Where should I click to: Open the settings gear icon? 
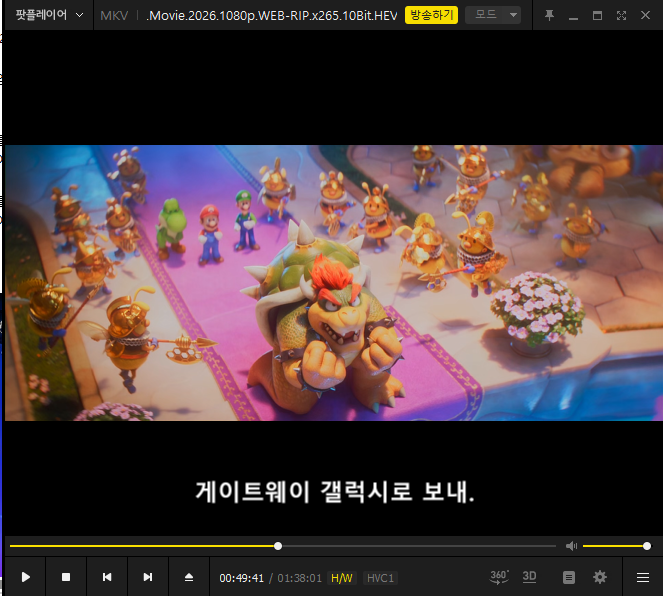(x=600, y=577)
